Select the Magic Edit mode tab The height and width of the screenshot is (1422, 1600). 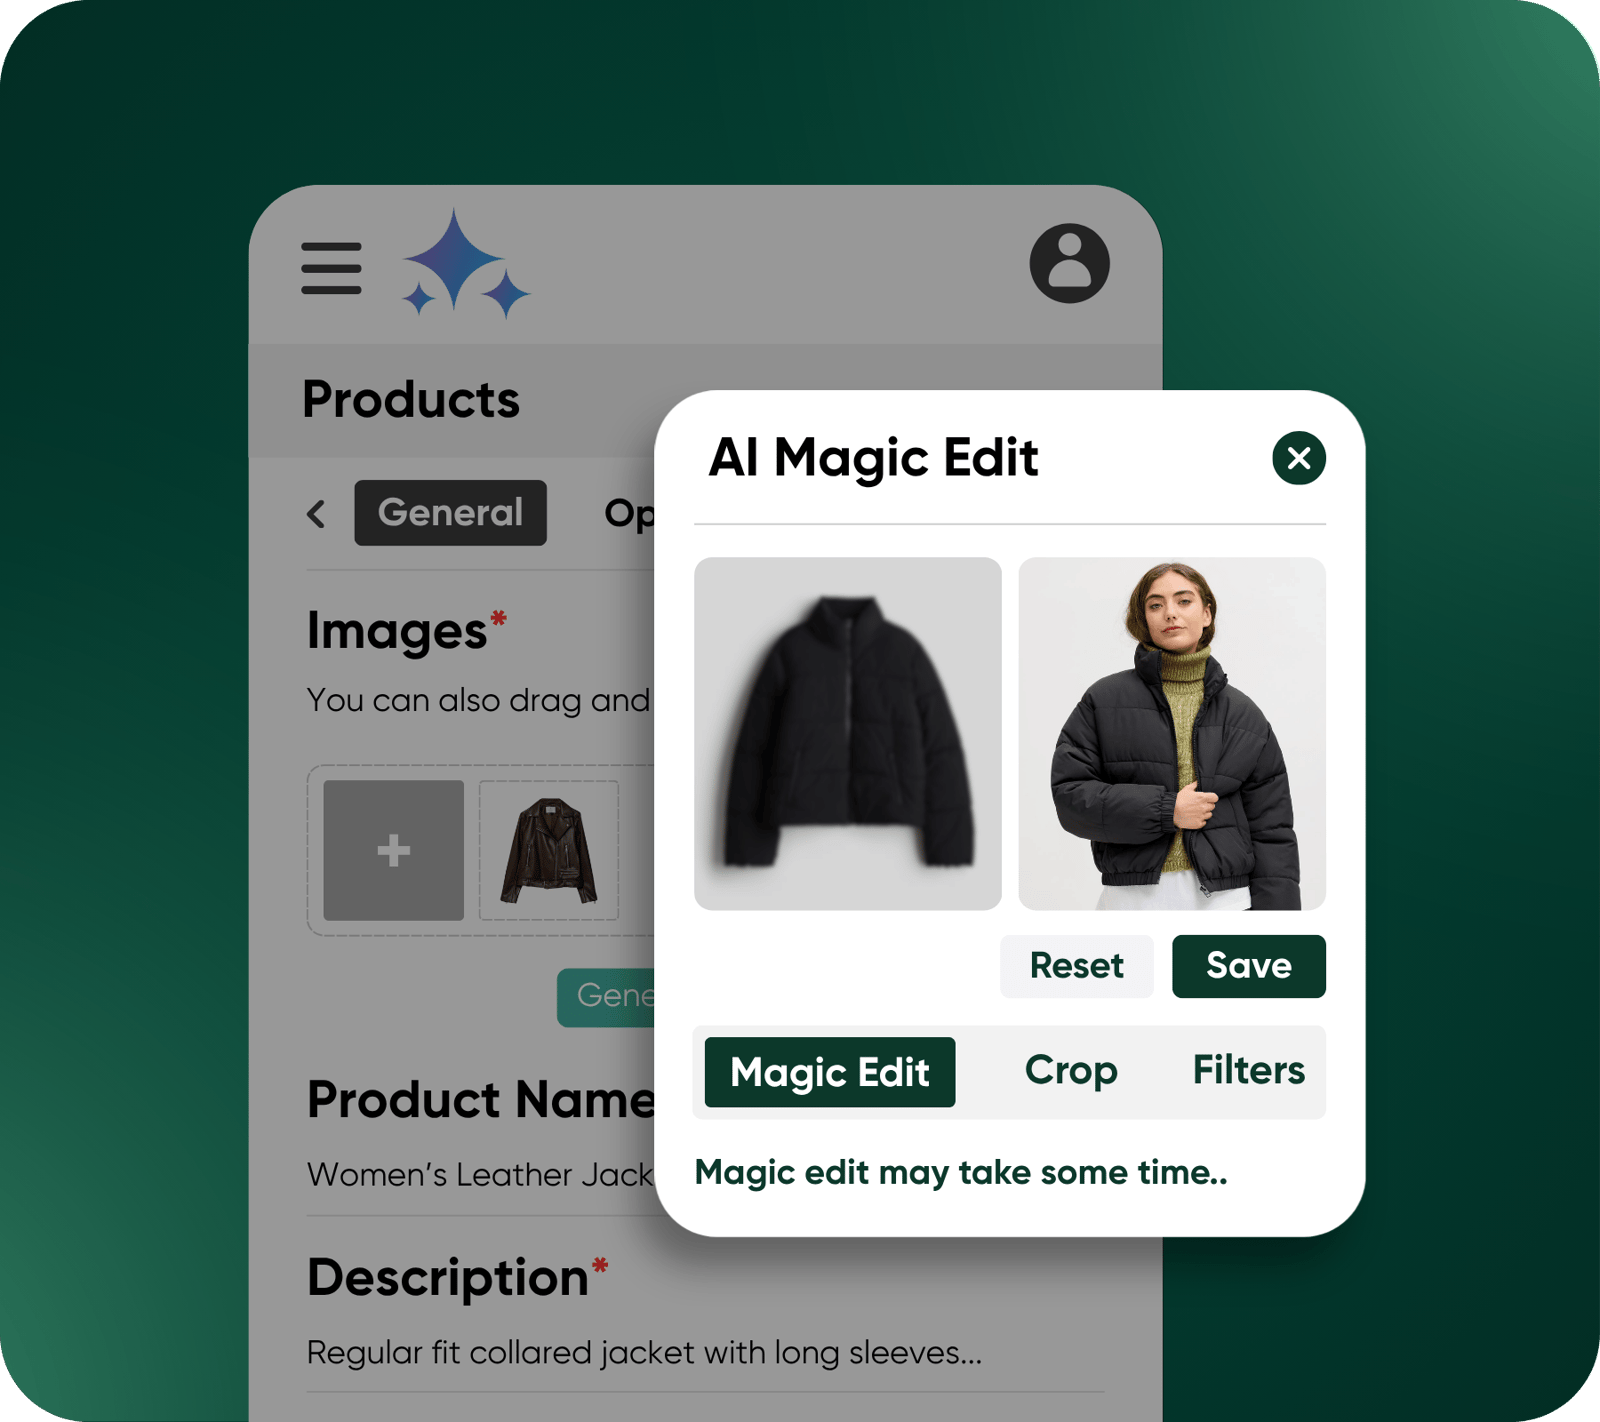[x=829, y=1072]
